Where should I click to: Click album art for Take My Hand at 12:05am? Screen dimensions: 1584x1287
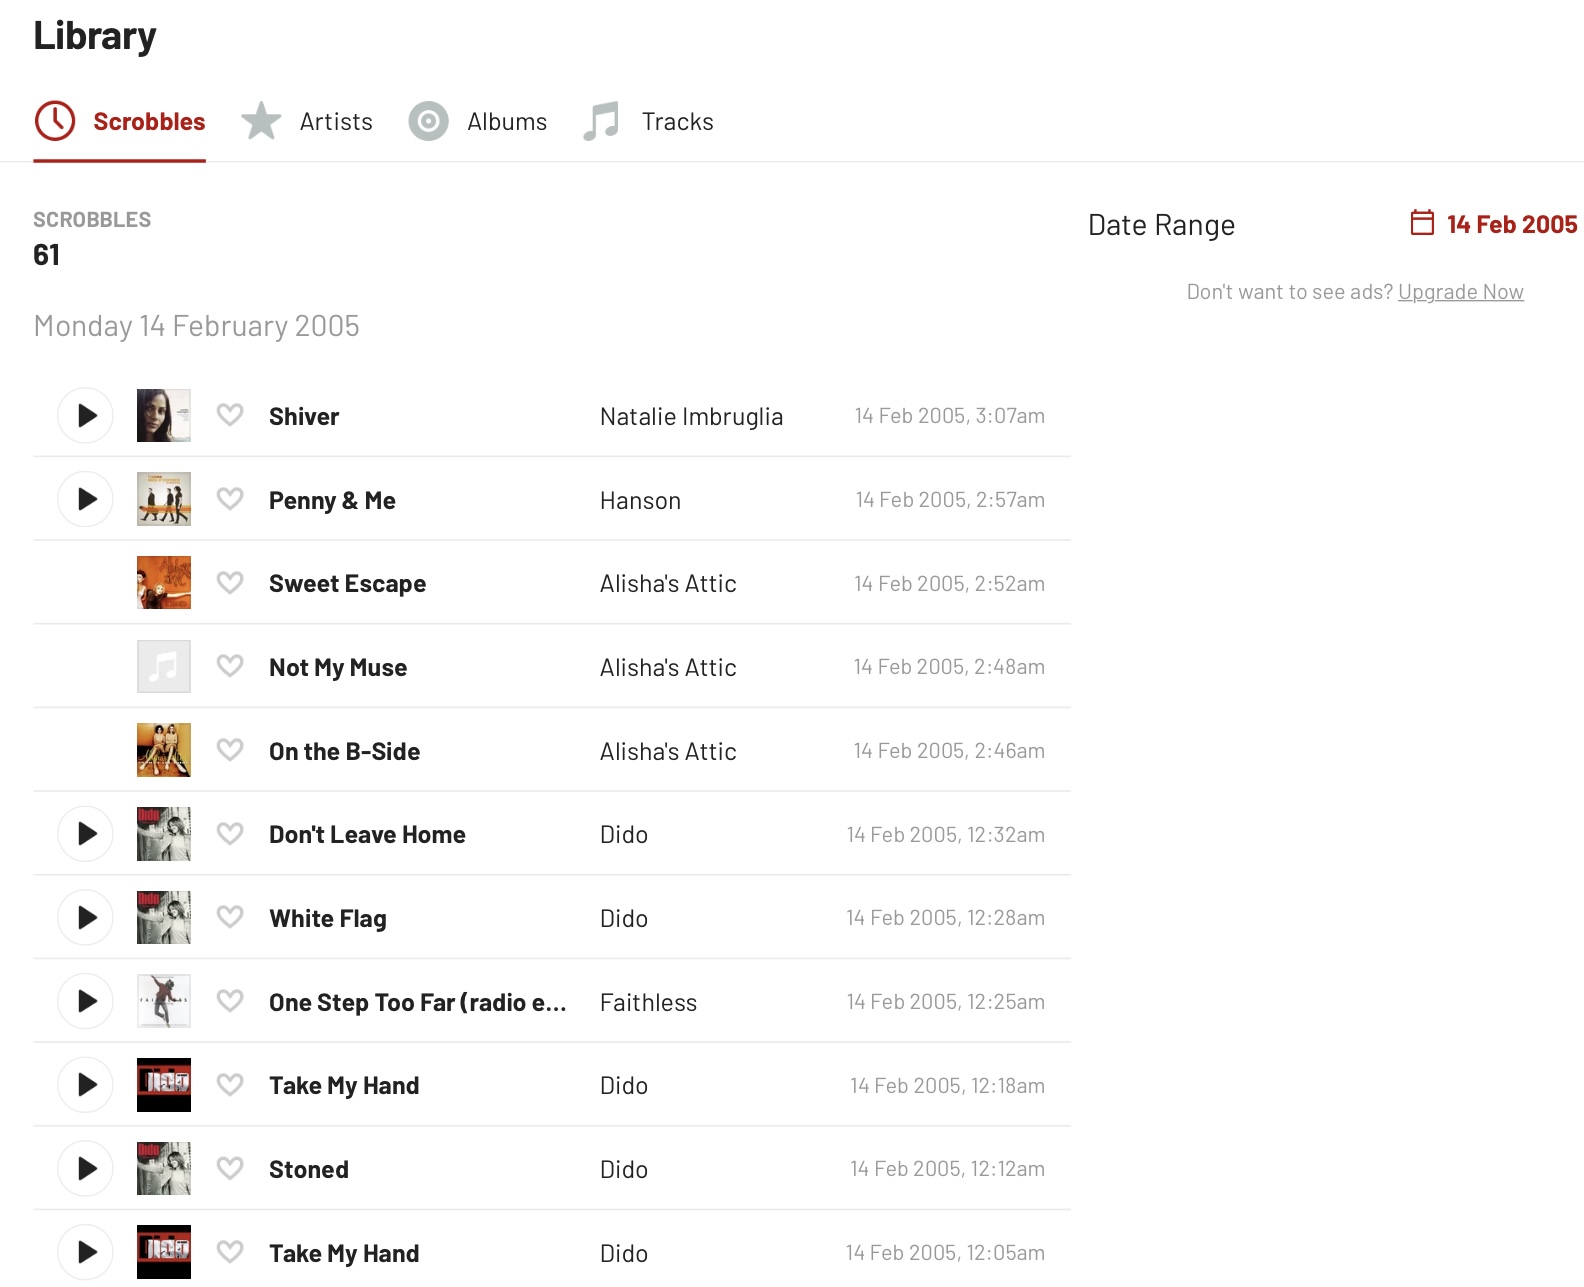[x=164, y=1253]
